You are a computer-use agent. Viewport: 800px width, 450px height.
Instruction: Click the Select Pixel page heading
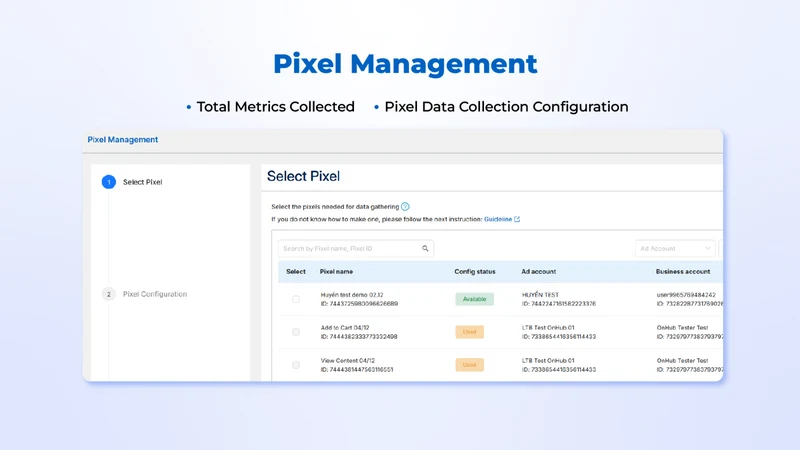pos(304,177)
